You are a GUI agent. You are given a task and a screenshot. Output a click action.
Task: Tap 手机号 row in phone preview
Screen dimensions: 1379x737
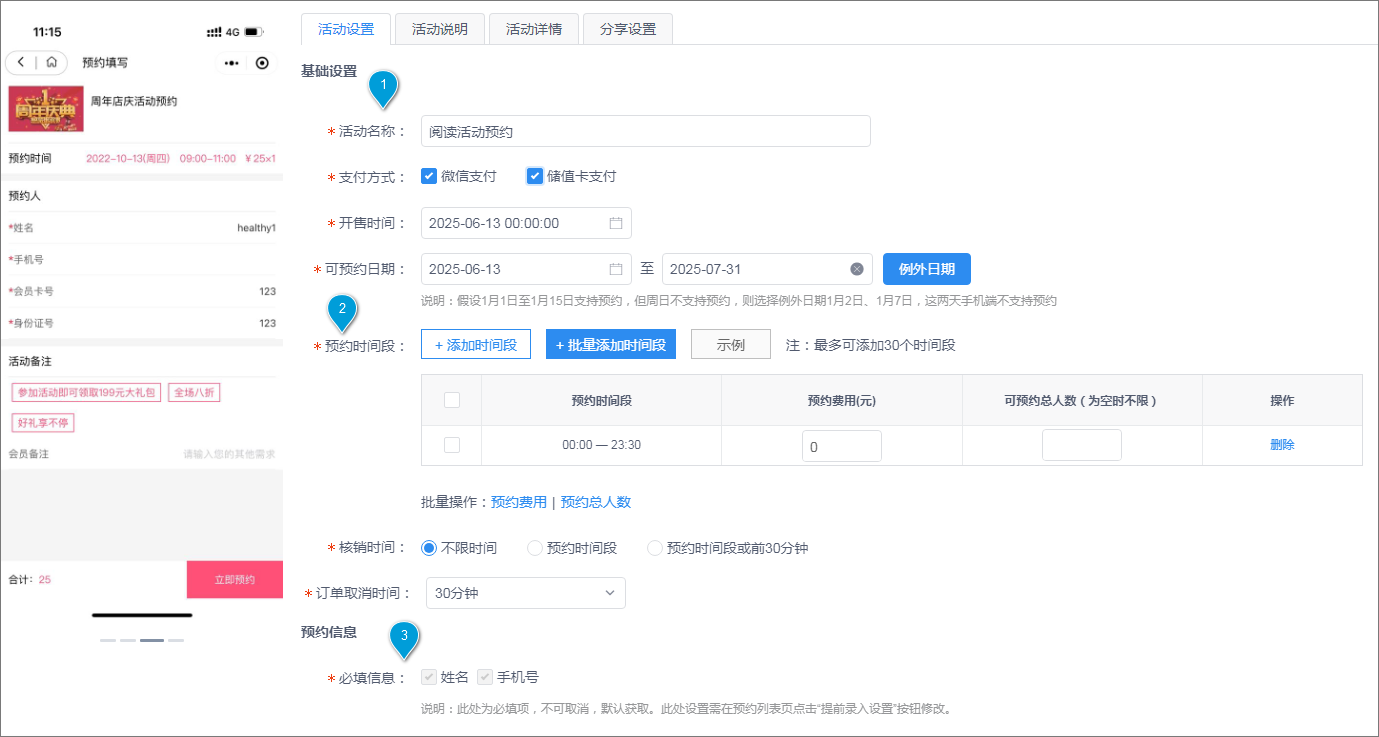tap(142, 260)
